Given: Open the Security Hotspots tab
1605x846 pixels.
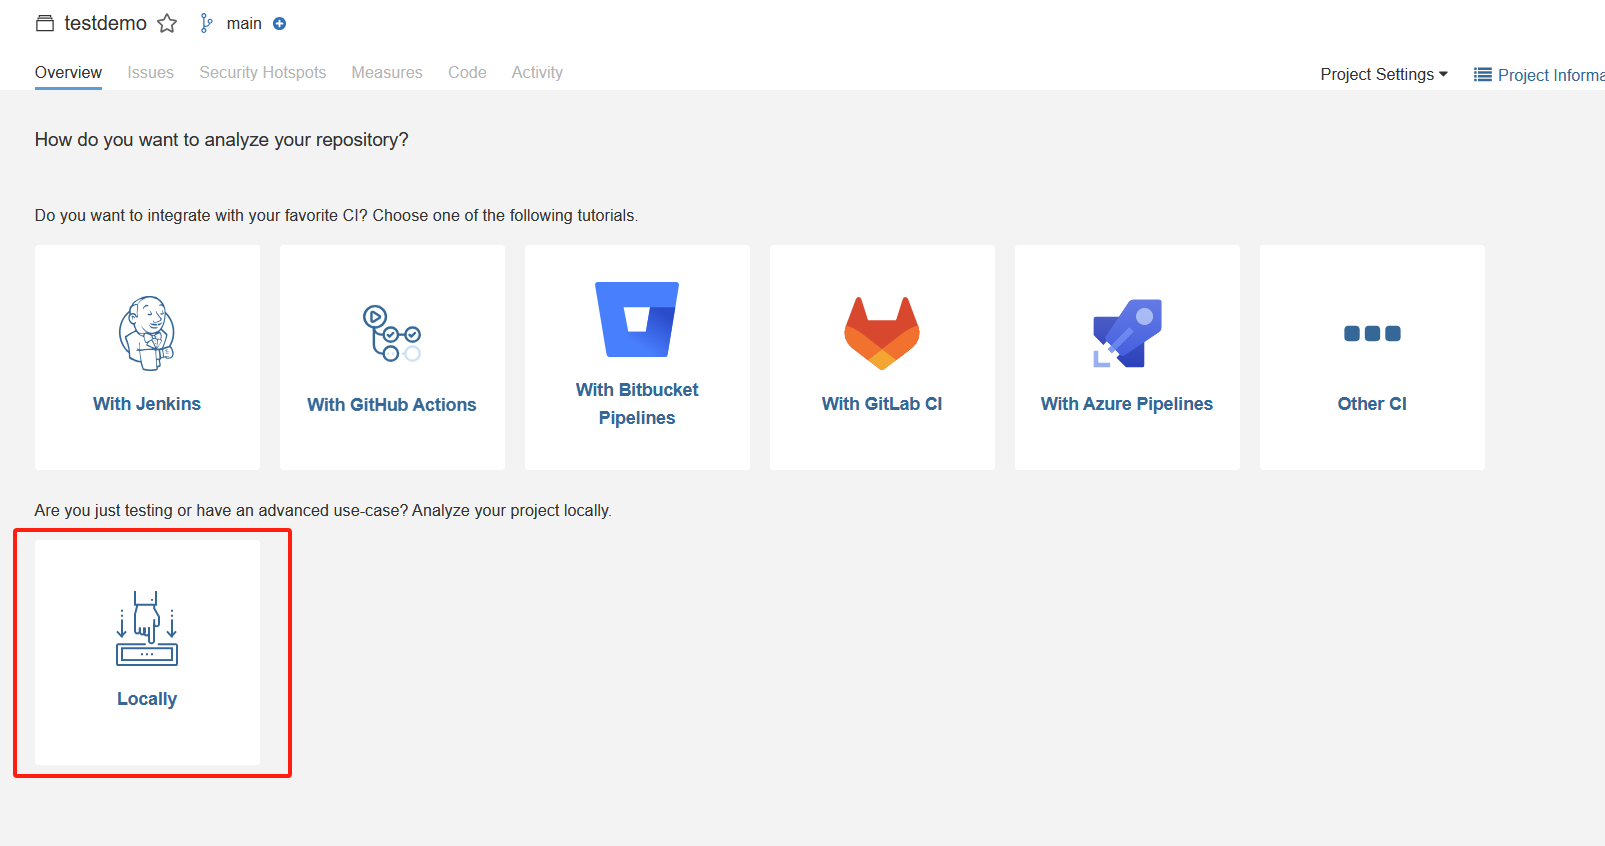Looking at the screenshot, I should [x=263, y=72].
